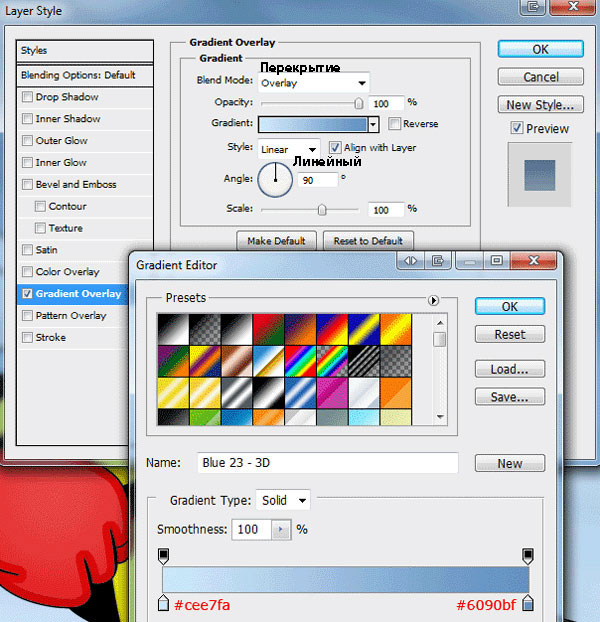Click the angle dial control
Image resolution: width=600 pixels, height=622 pixels.
(x=275, y=180)
